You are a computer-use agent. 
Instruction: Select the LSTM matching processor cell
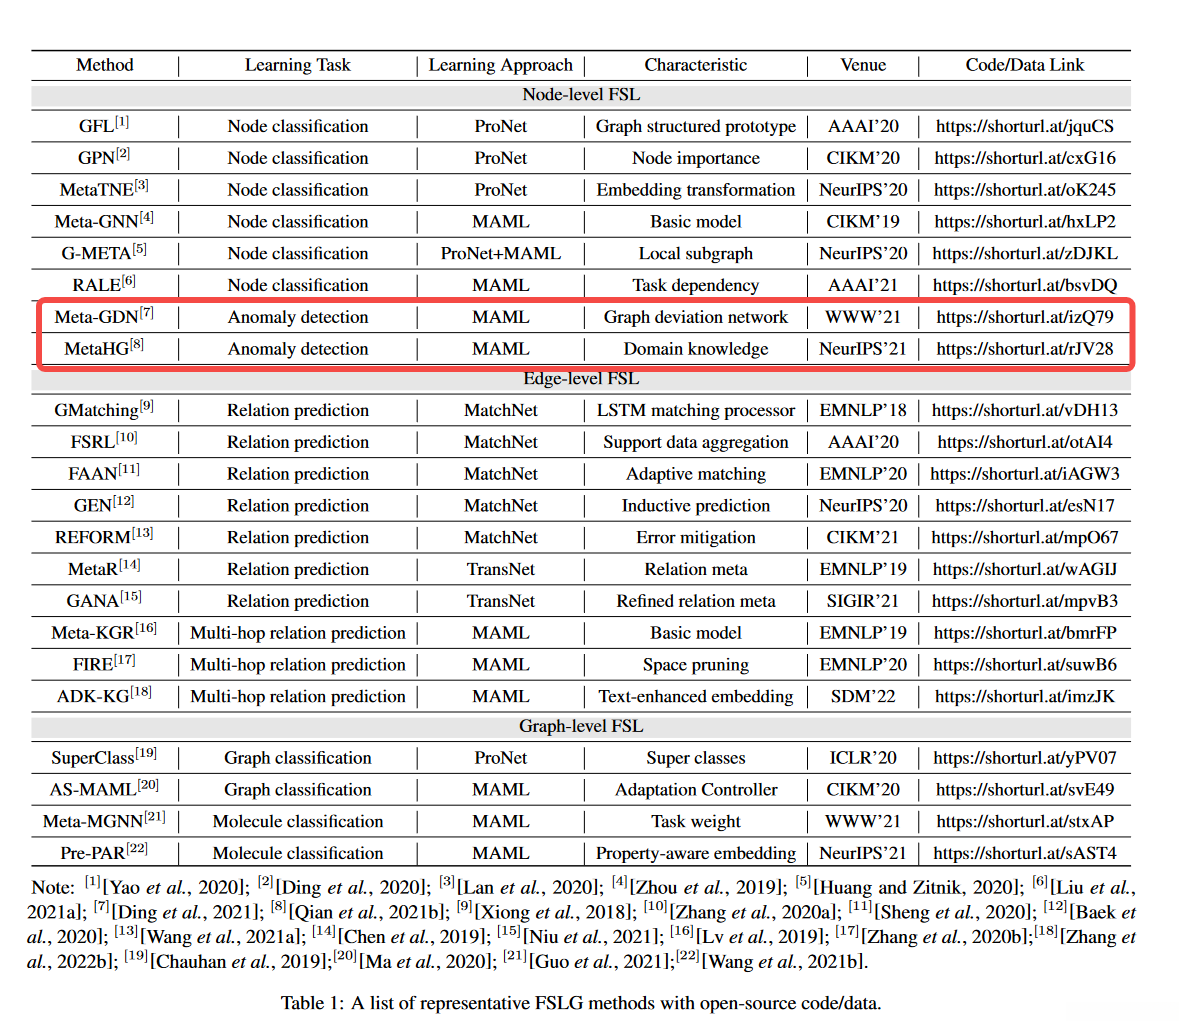(x=695, y=410)
